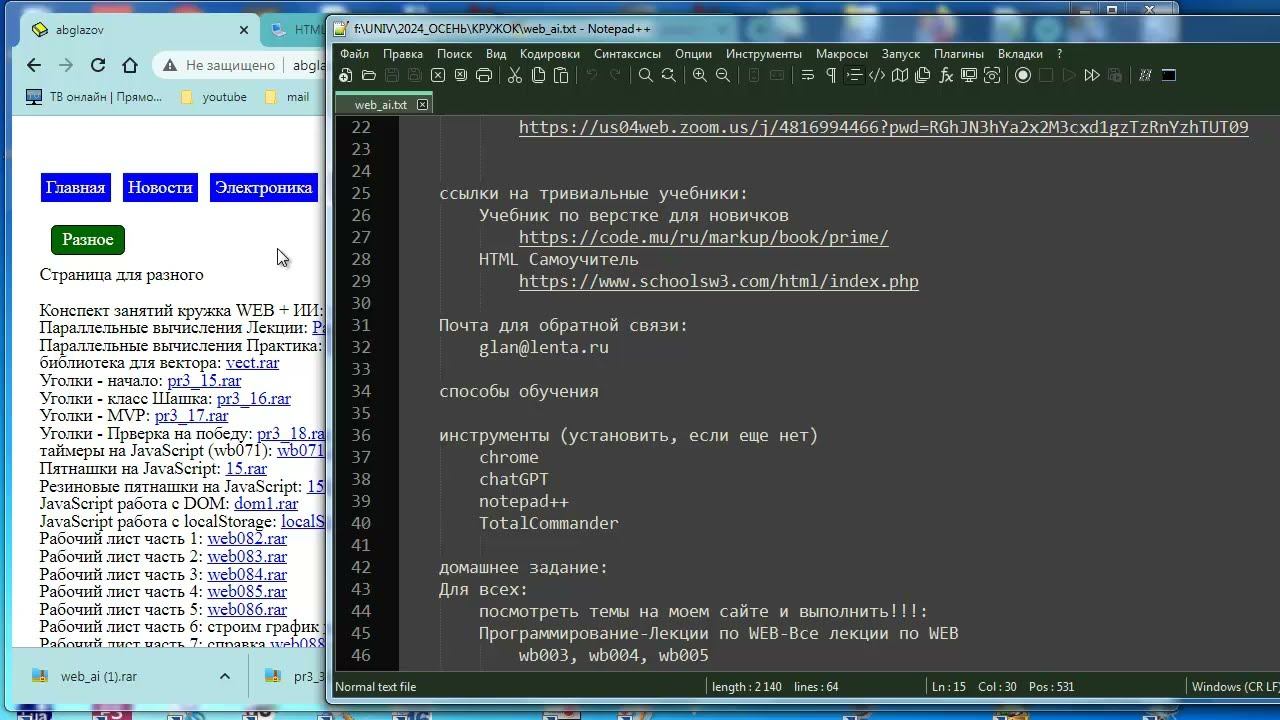Click 'Normal text file' in the status bar

point(376,686)
